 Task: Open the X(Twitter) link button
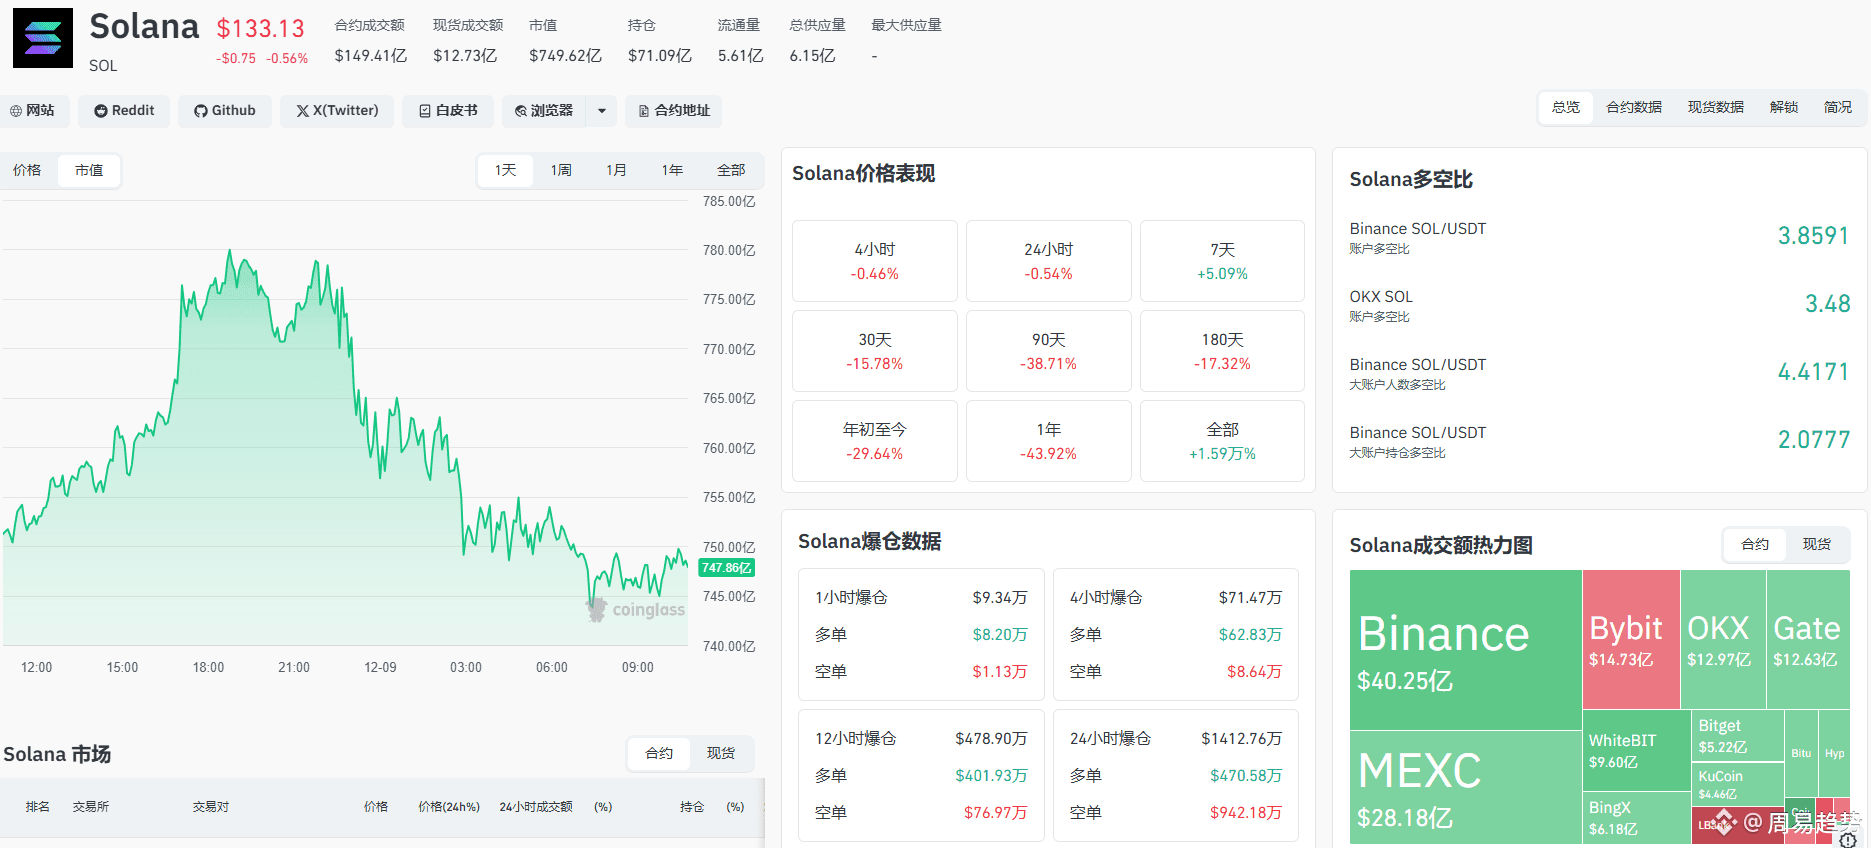(337, 111)
